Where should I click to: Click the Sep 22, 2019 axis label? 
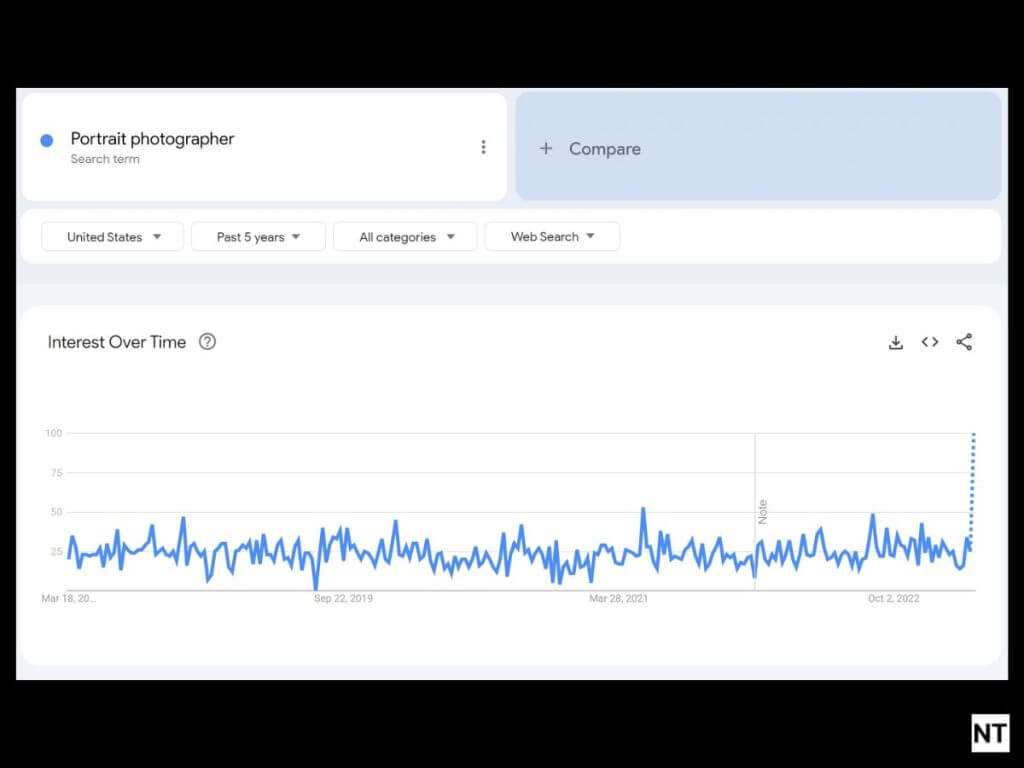(x=343, y=599)
